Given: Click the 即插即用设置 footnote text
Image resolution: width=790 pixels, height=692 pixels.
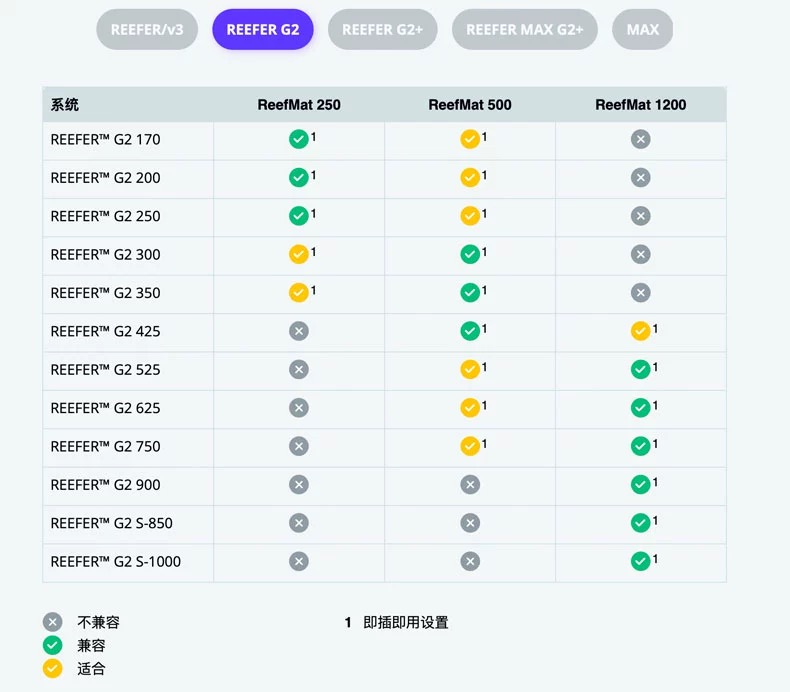Looking at the screenshot, I should pyautogui.click(x=406, y=622).
